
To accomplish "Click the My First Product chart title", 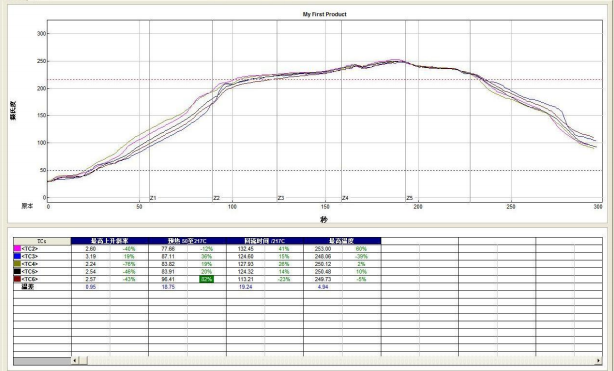I will (325, 14).
